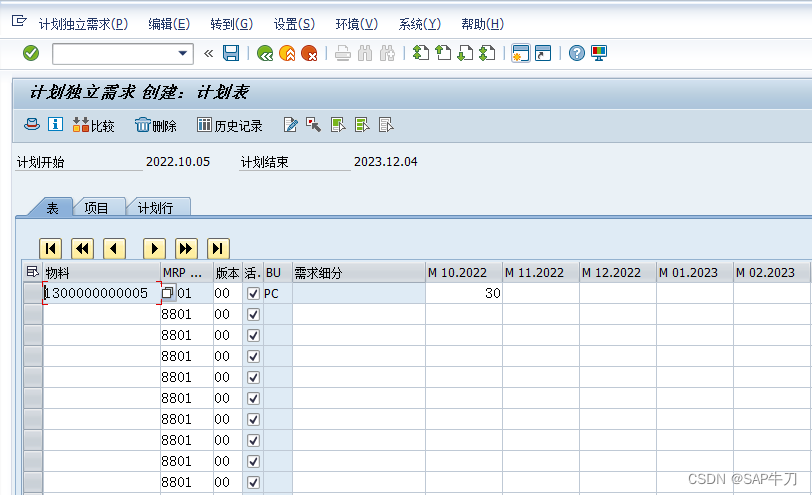
Task: Click the Find Next binoculars icon
Action: (387, 53)
